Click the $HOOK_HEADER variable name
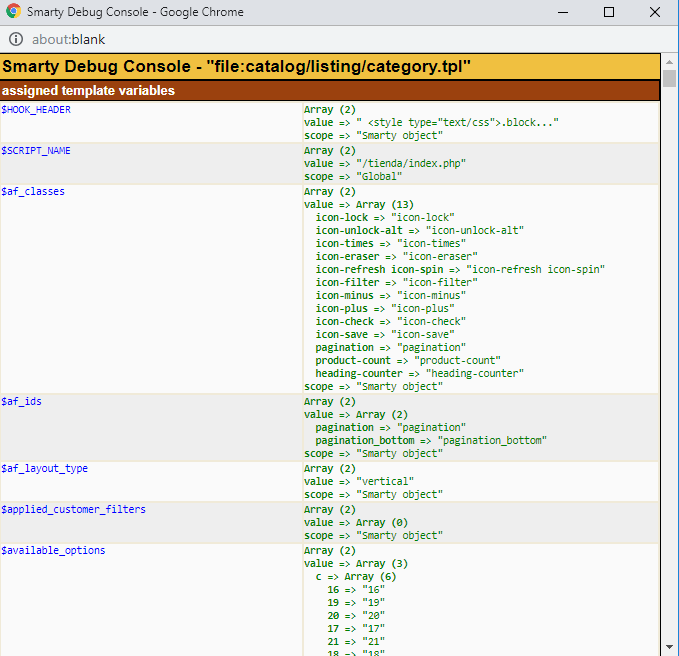This screenshot has width=679, height=656. (x=36, y=109)
